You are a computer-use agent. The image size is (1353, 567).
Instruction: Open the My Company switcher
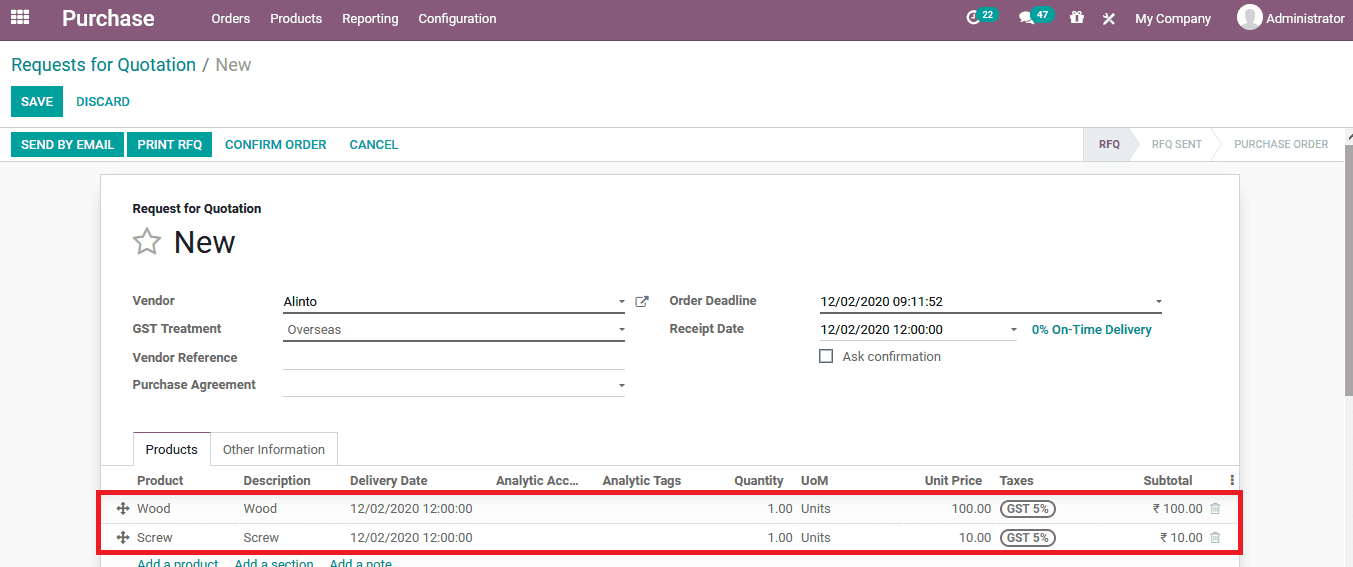coord(1173,18)
